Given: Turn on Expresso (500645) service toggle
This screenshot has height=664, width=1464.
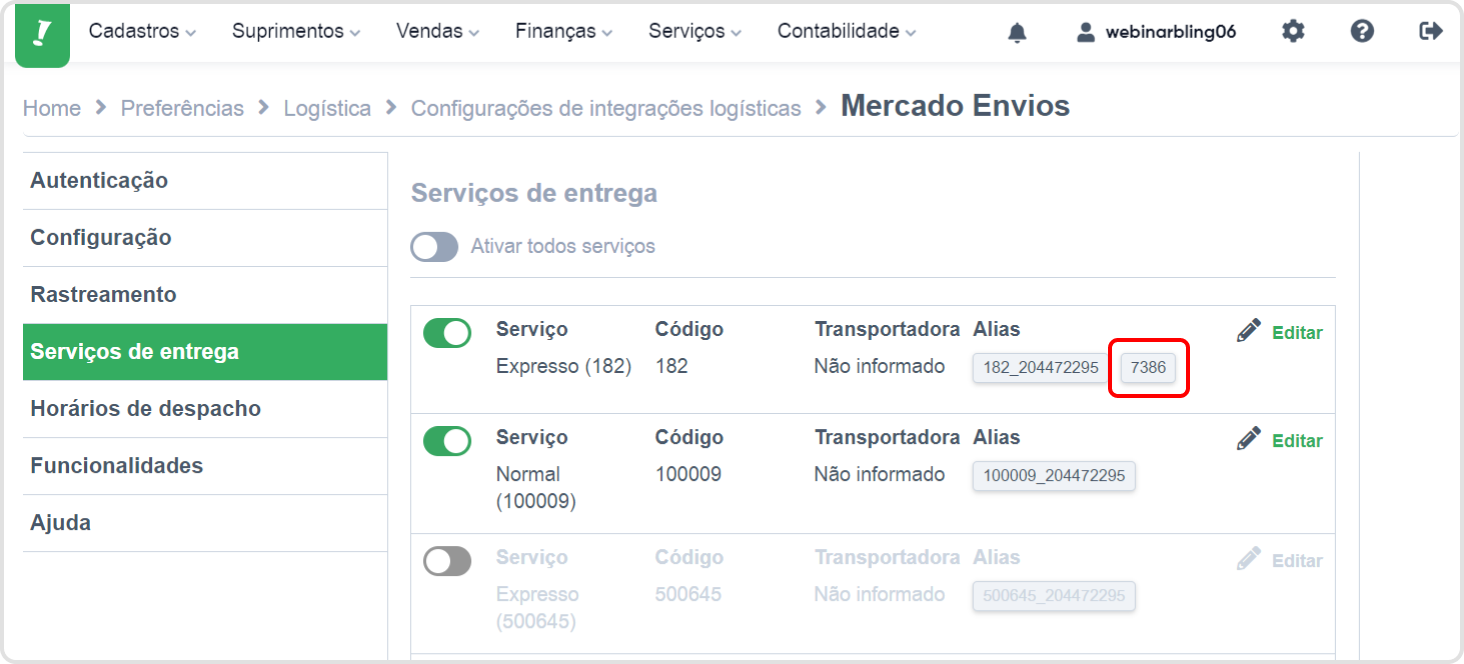Looking at the screenshot, I should coord(447,561).
